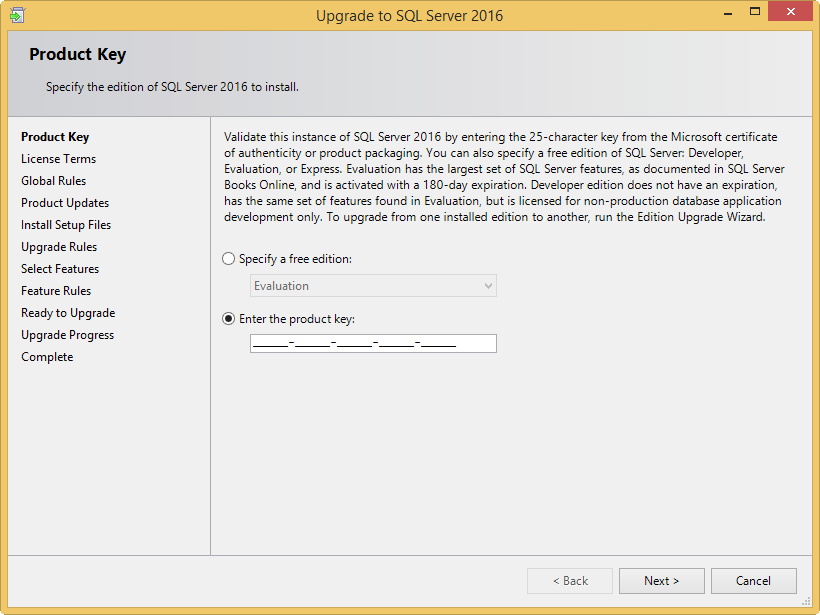This screenshot has width=820, height=615.
Task: Click 'Specify the edition of SQL Server 2016' subtitle
Action: point(172,87)
